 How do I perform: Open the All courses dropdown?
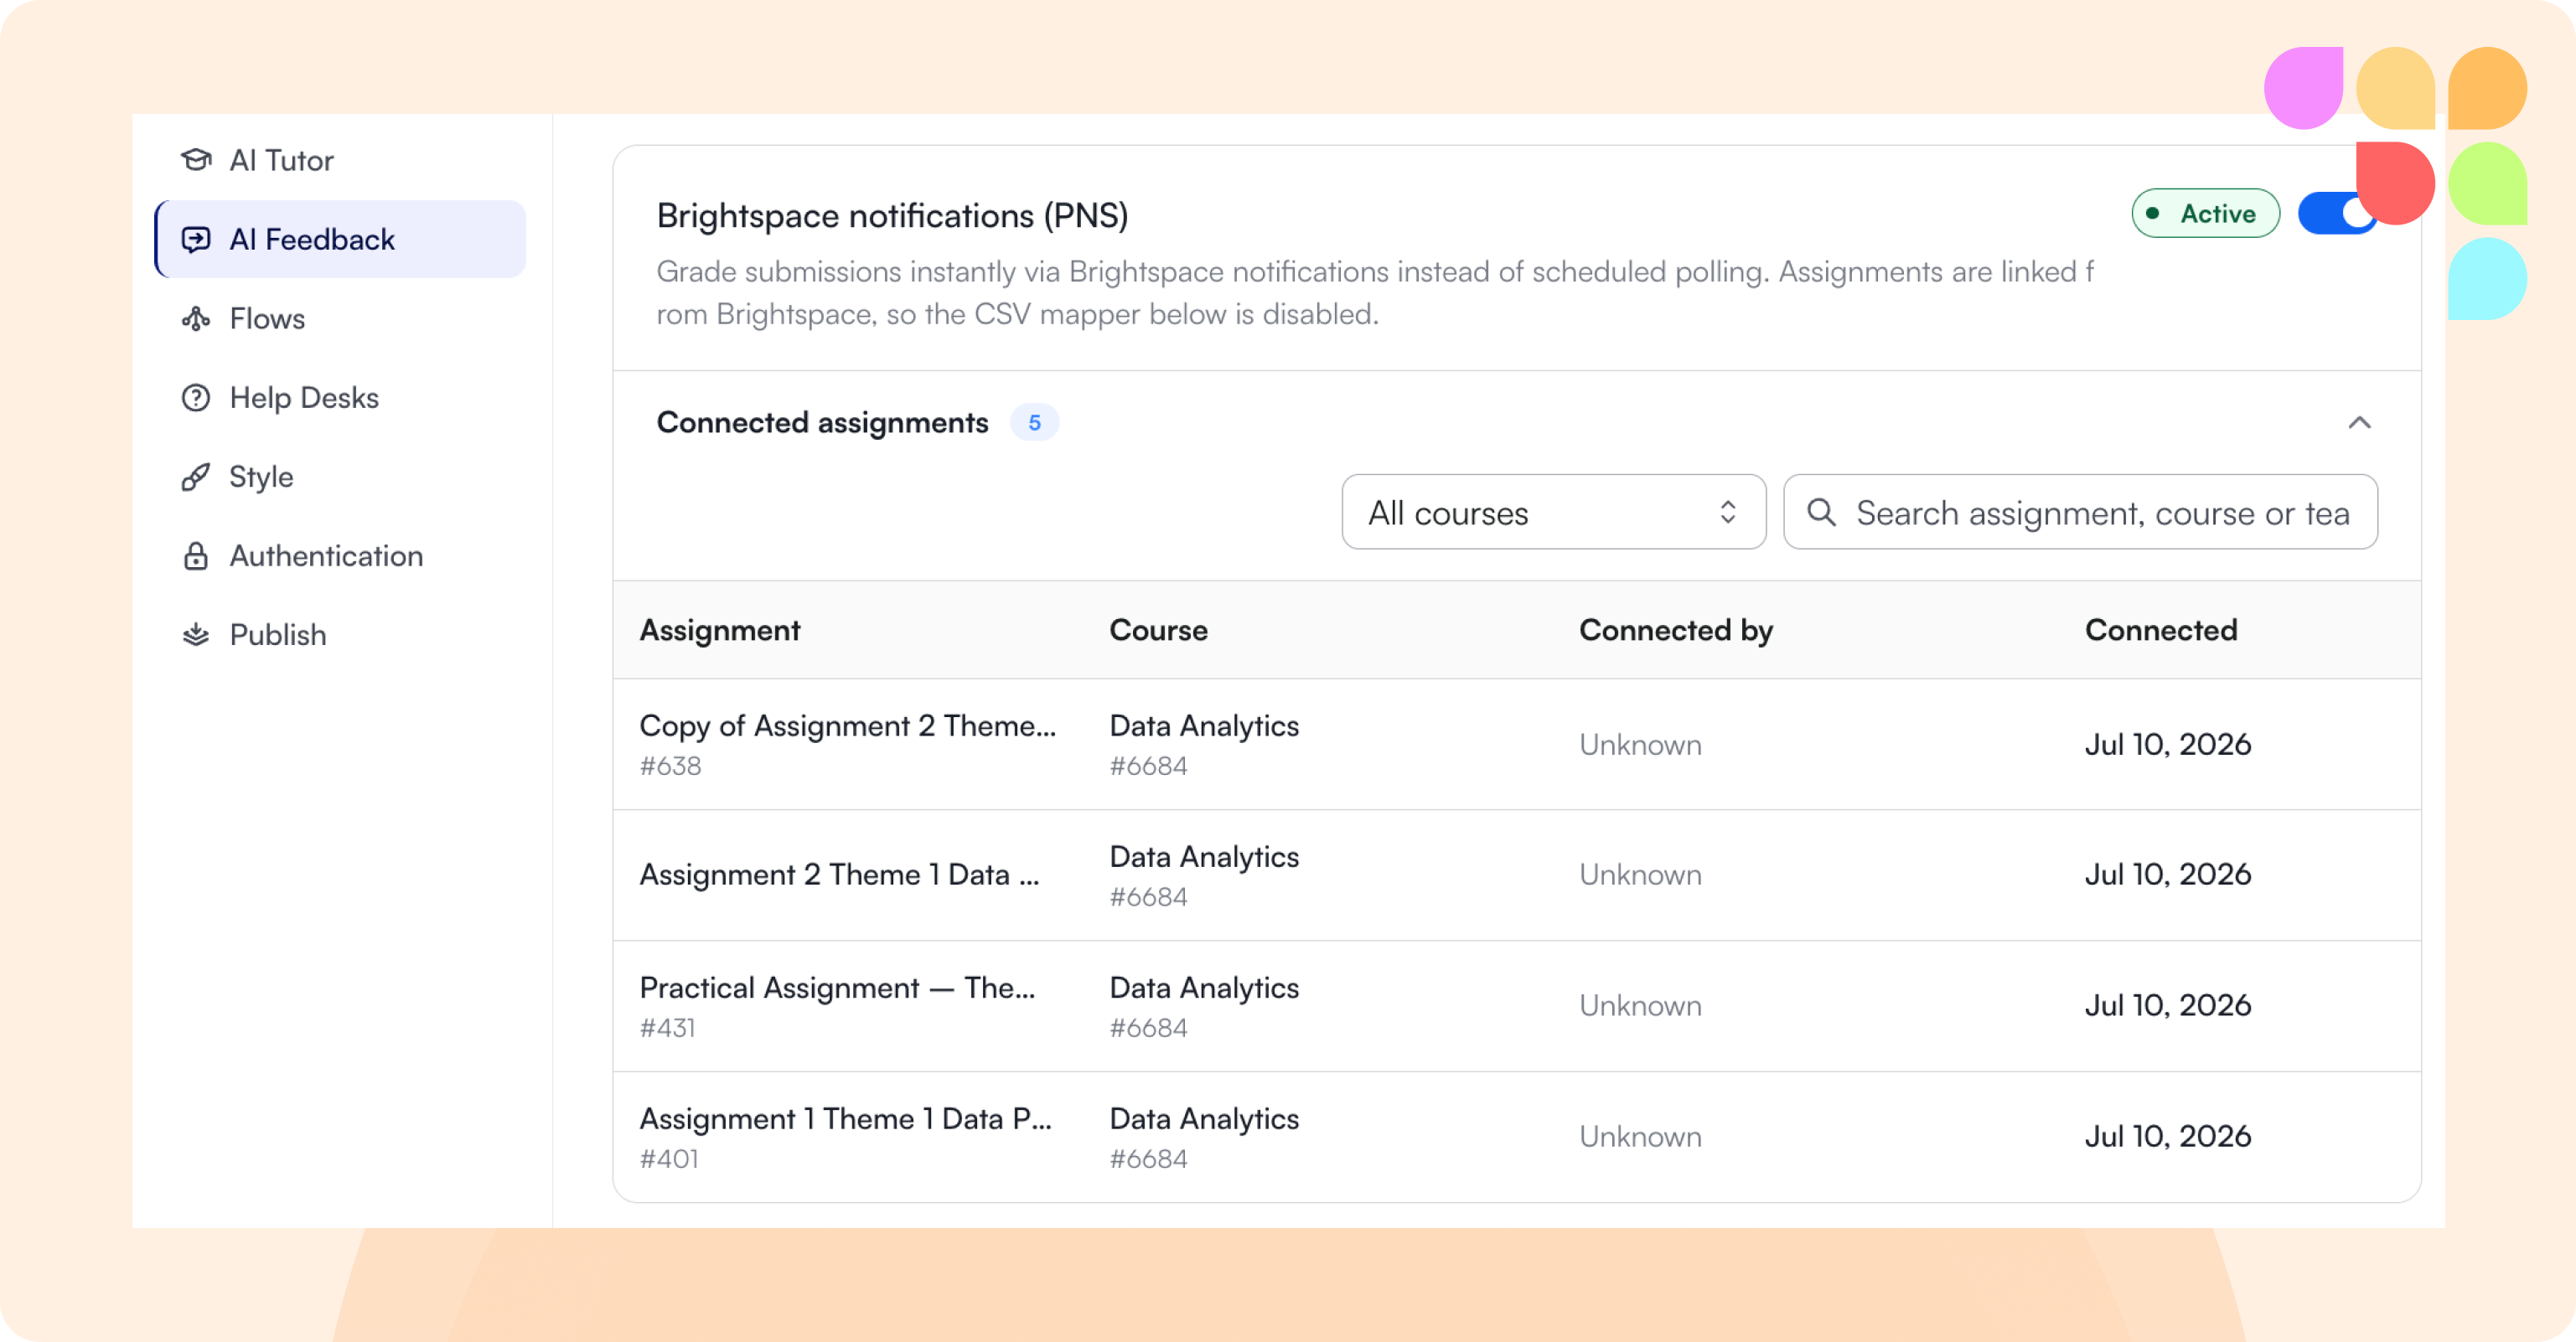[1553, 512]
